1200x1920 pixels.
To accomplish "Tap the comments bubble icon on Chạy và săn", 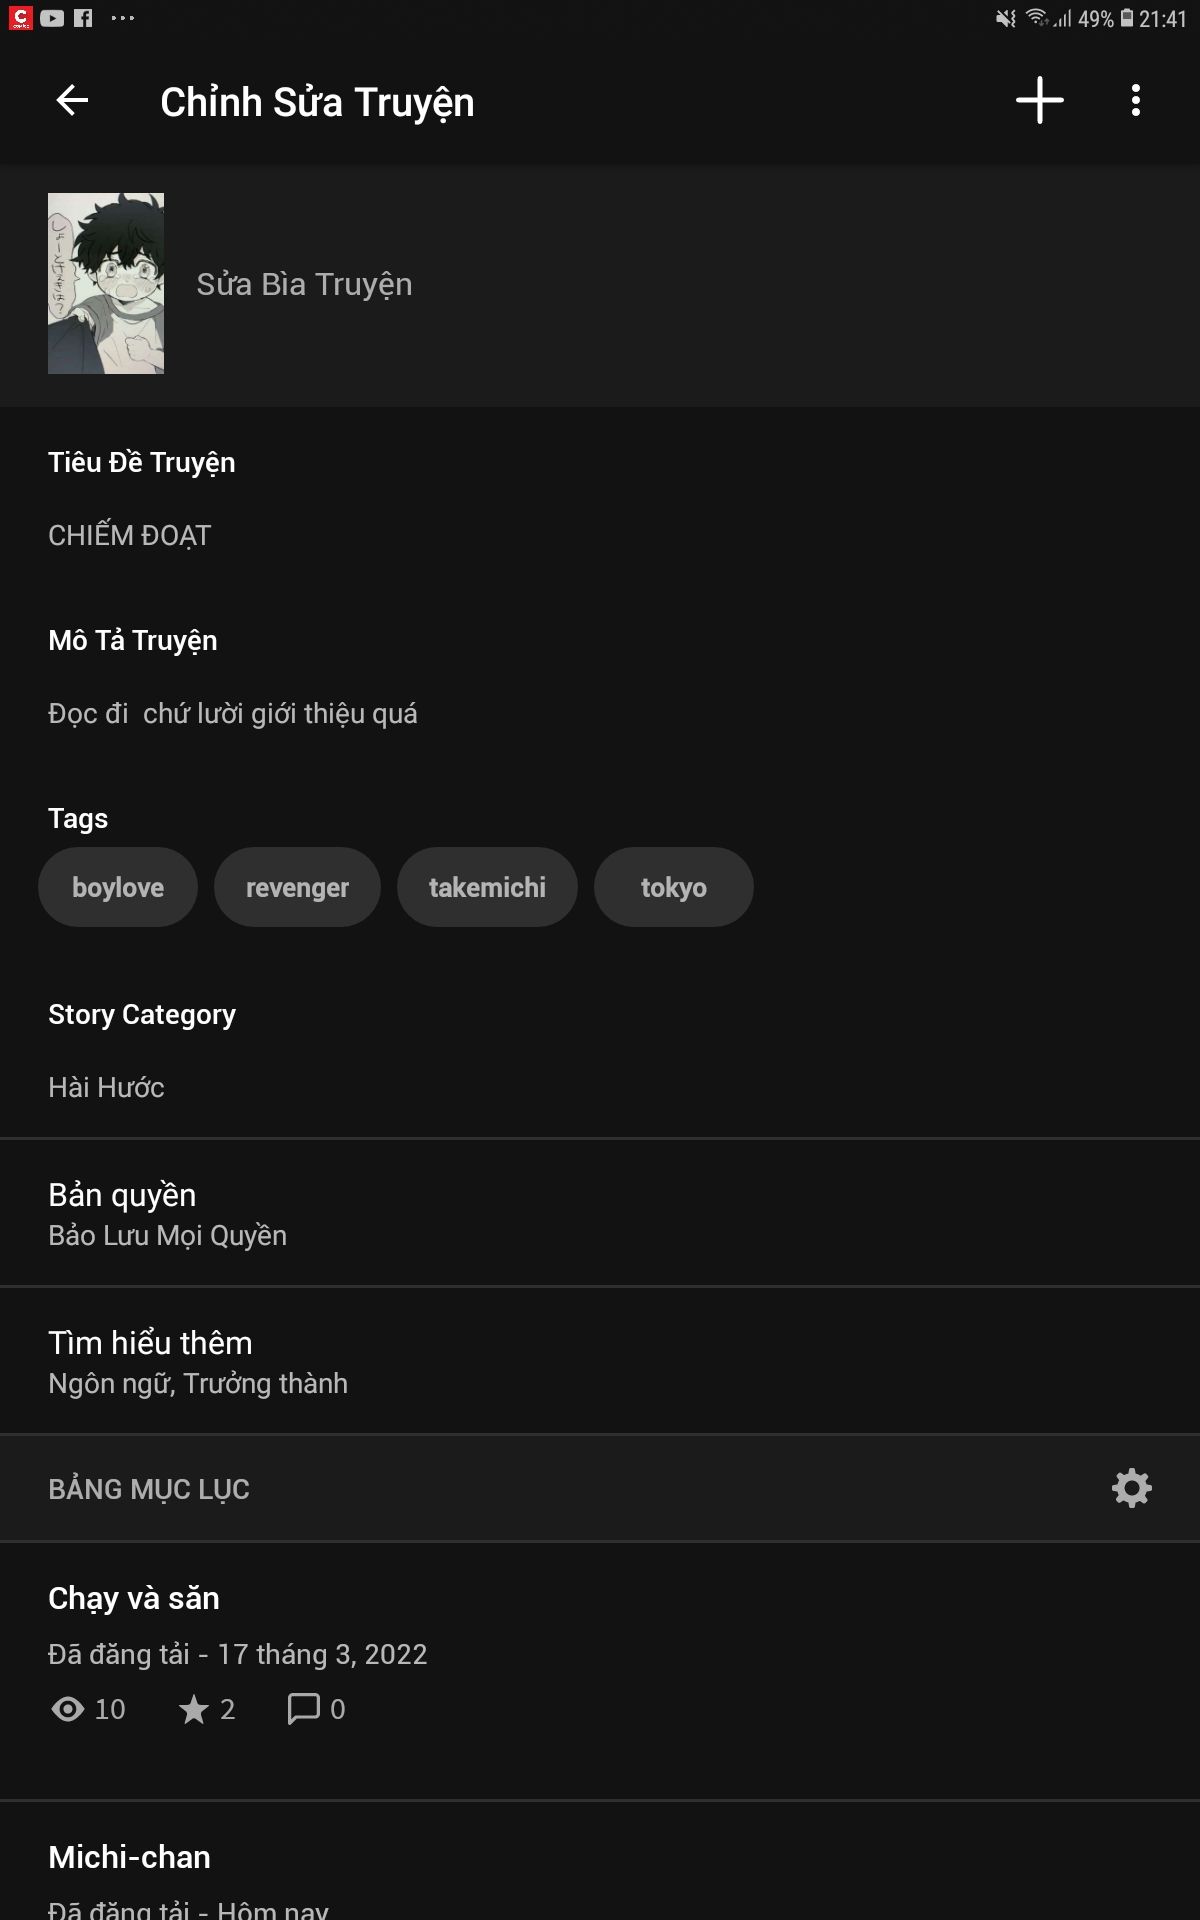I will (x=303, y=1709).
